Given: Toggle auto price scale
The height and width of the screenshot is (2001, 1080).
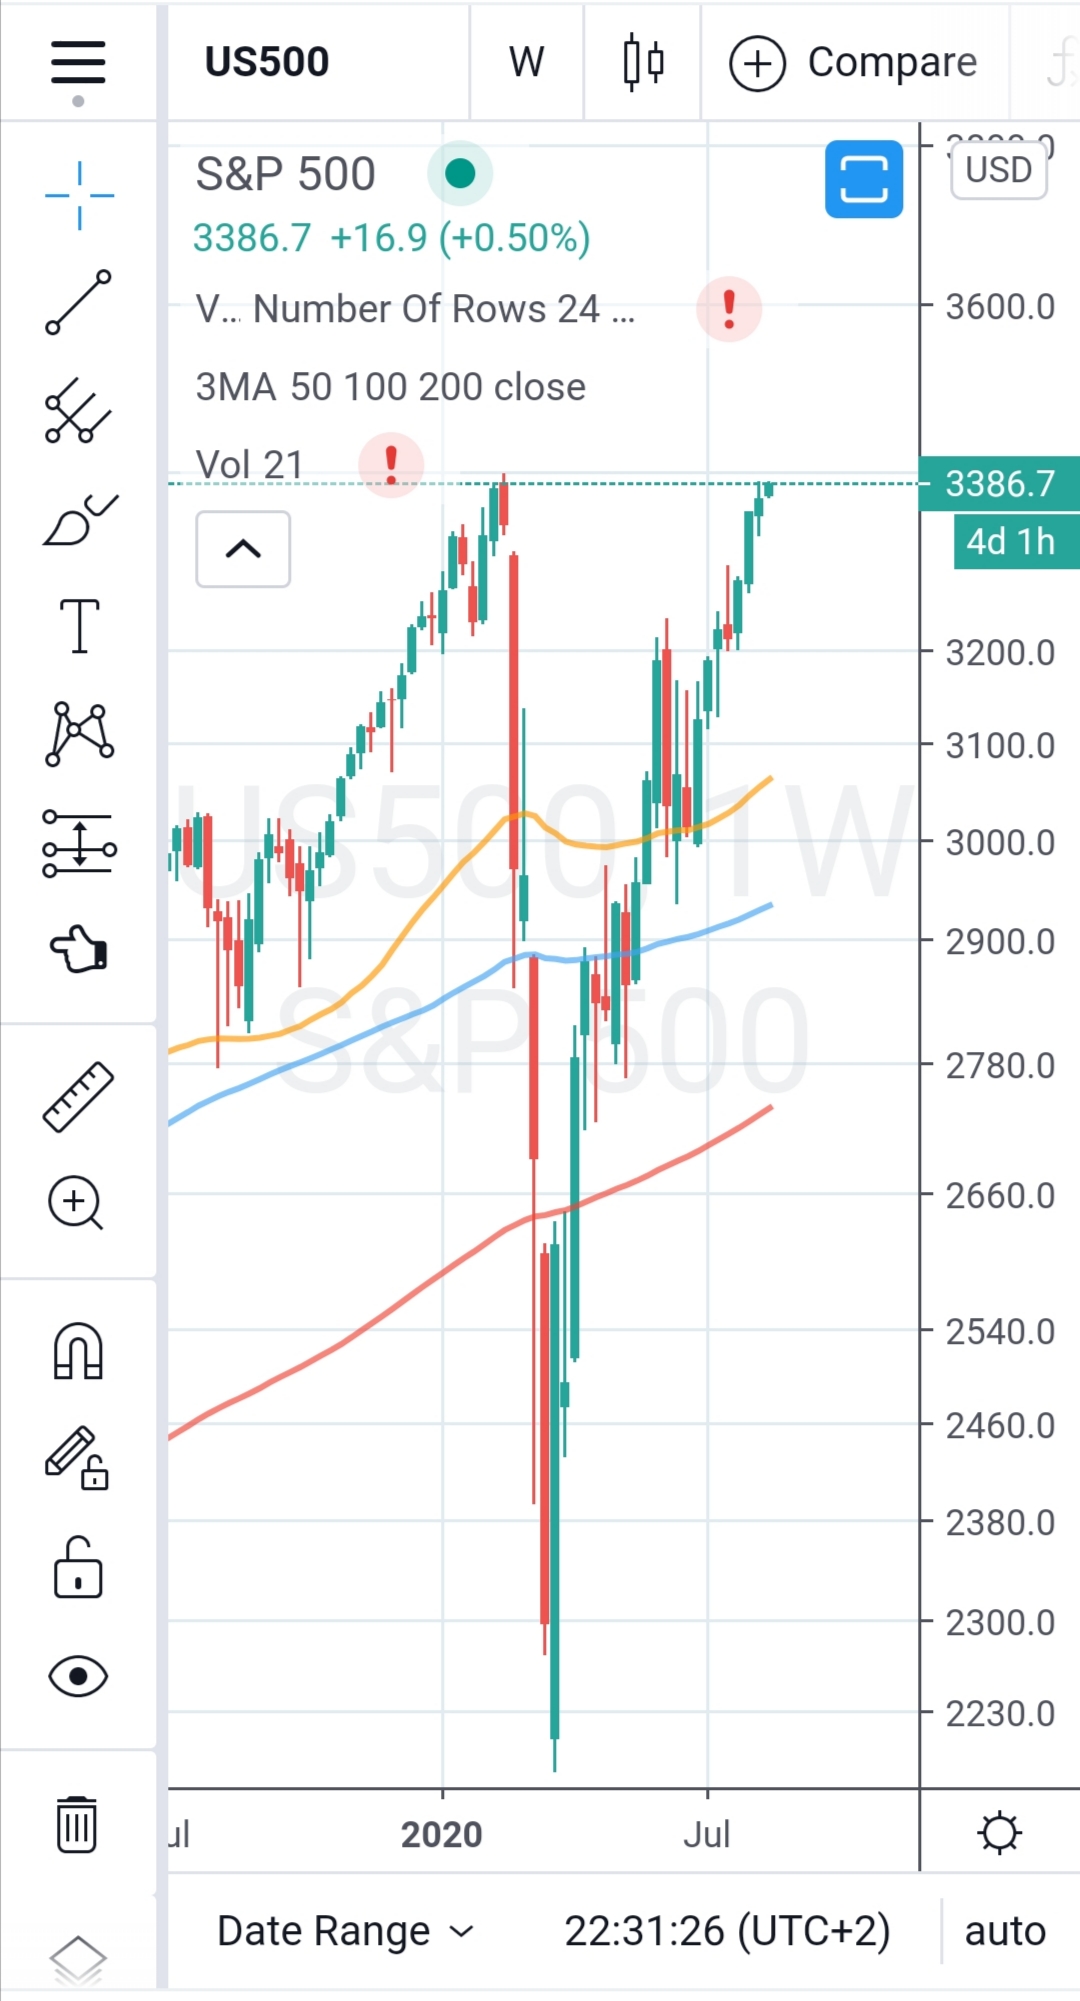Looking at the screenshot, I should [1005, 1931].
